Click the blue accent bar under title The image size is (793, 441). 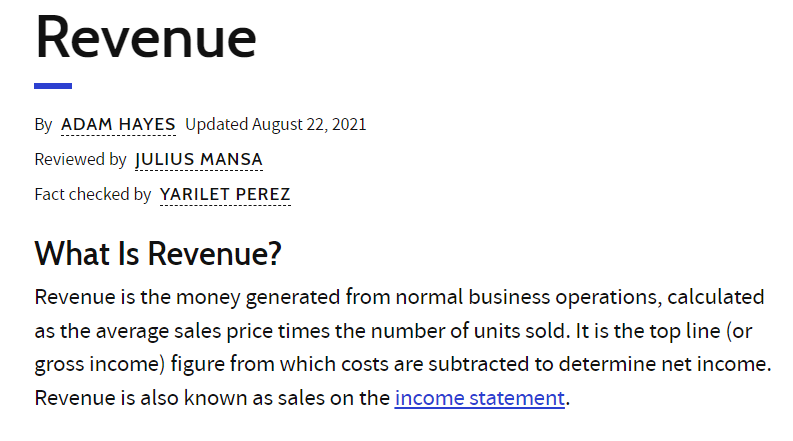pos(53,86)
